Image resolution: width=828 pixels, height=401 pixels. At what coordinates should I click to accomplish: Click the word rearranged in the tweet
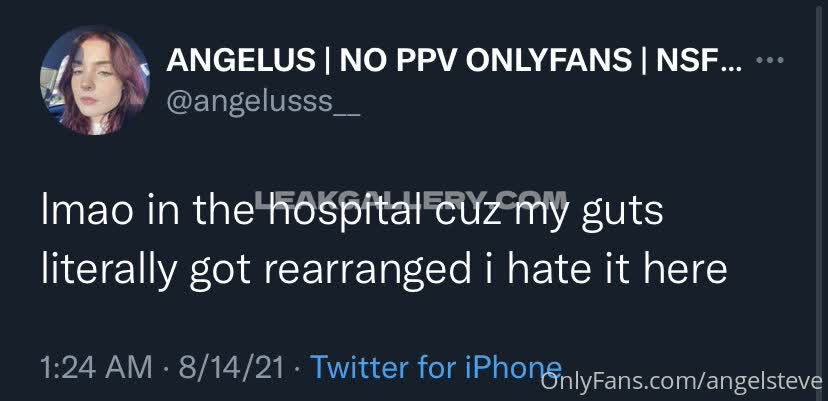tap(366, 271)
